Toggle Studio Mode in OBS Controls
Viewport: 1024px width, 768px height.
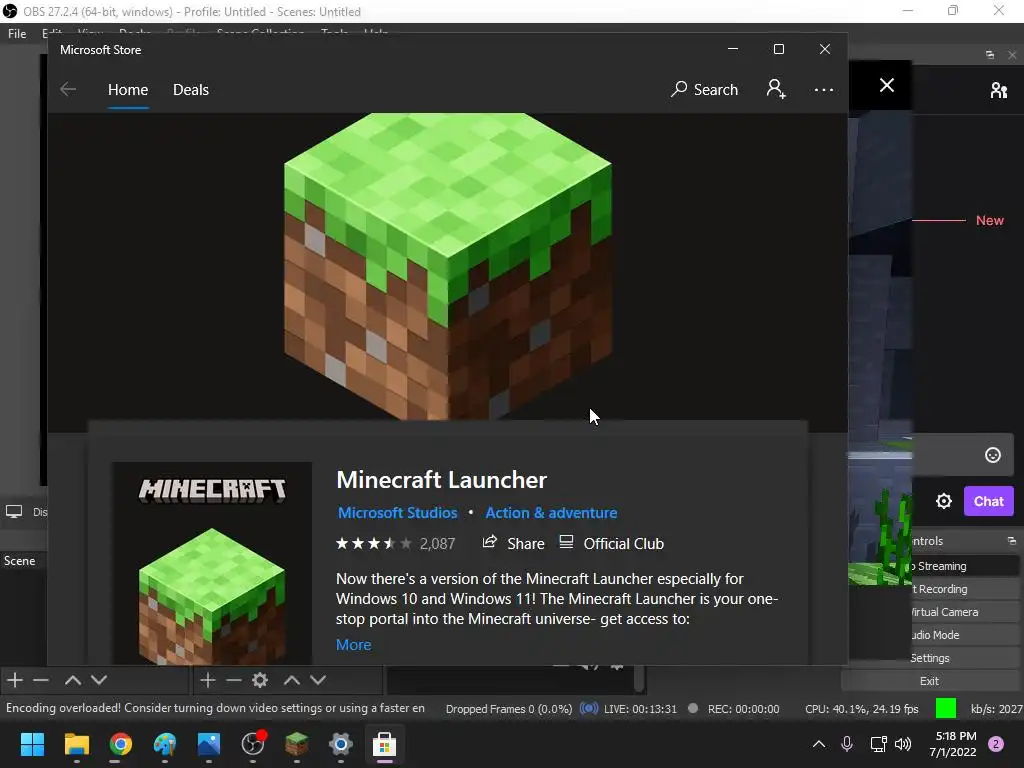coord(965,635)
